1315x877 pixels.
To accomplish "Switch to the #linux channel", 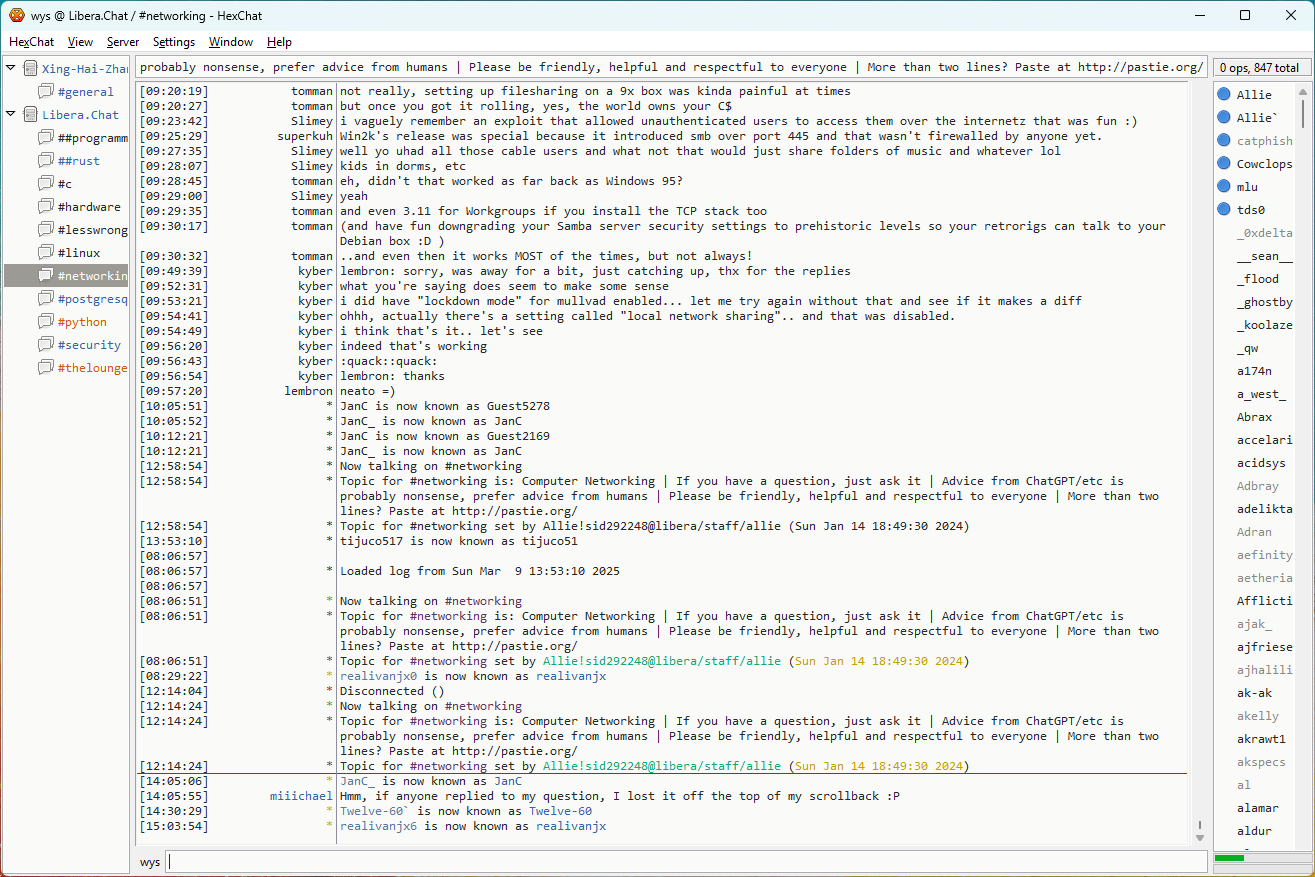I will pyautogui.click(x=78, y=253).
